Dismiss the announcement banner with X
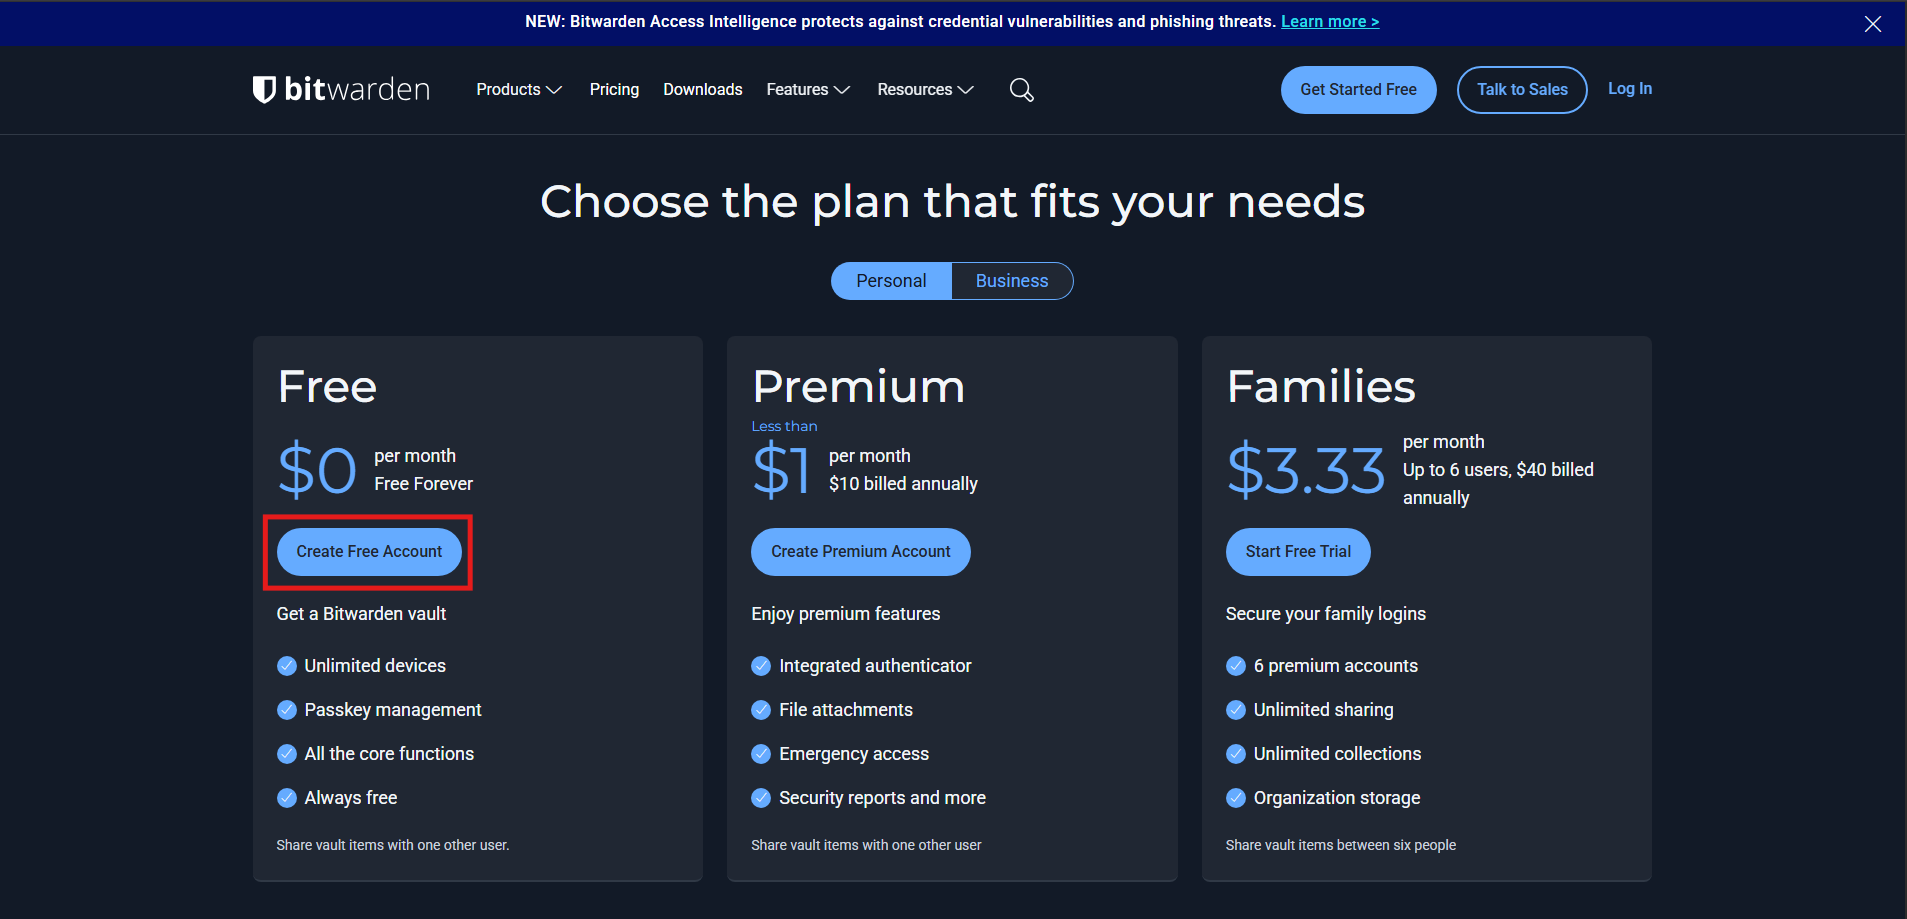The height and width of the screenshot is (919, 1907). click(1872, 24)
